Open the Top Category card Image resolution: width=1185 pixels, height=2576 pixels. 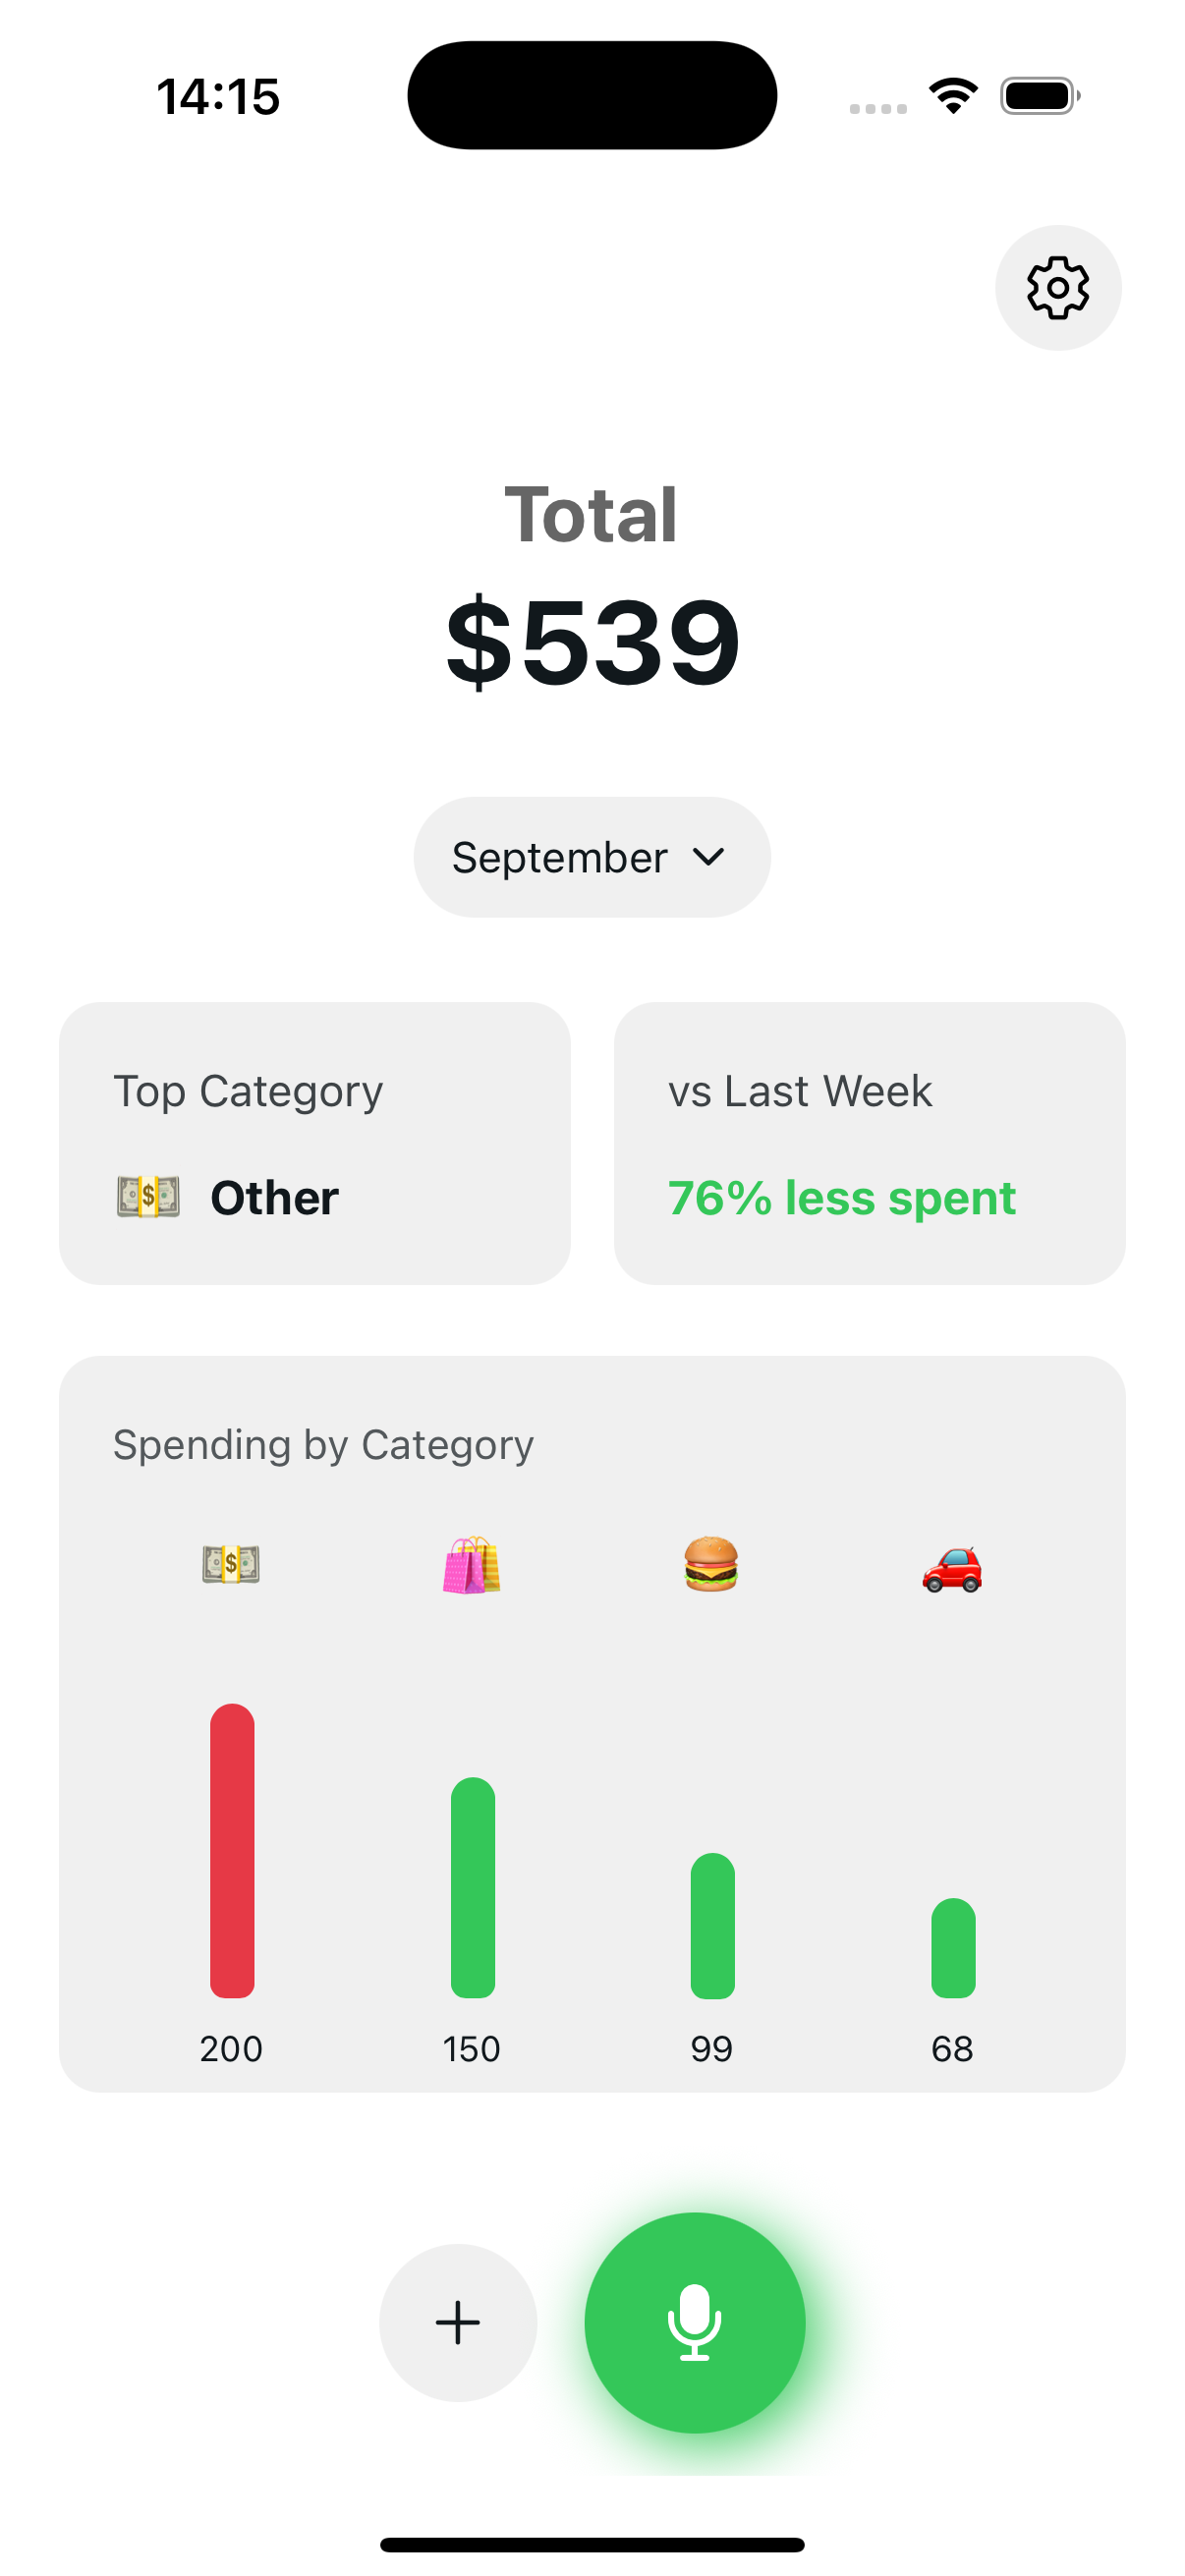(x=314, y=1142)
